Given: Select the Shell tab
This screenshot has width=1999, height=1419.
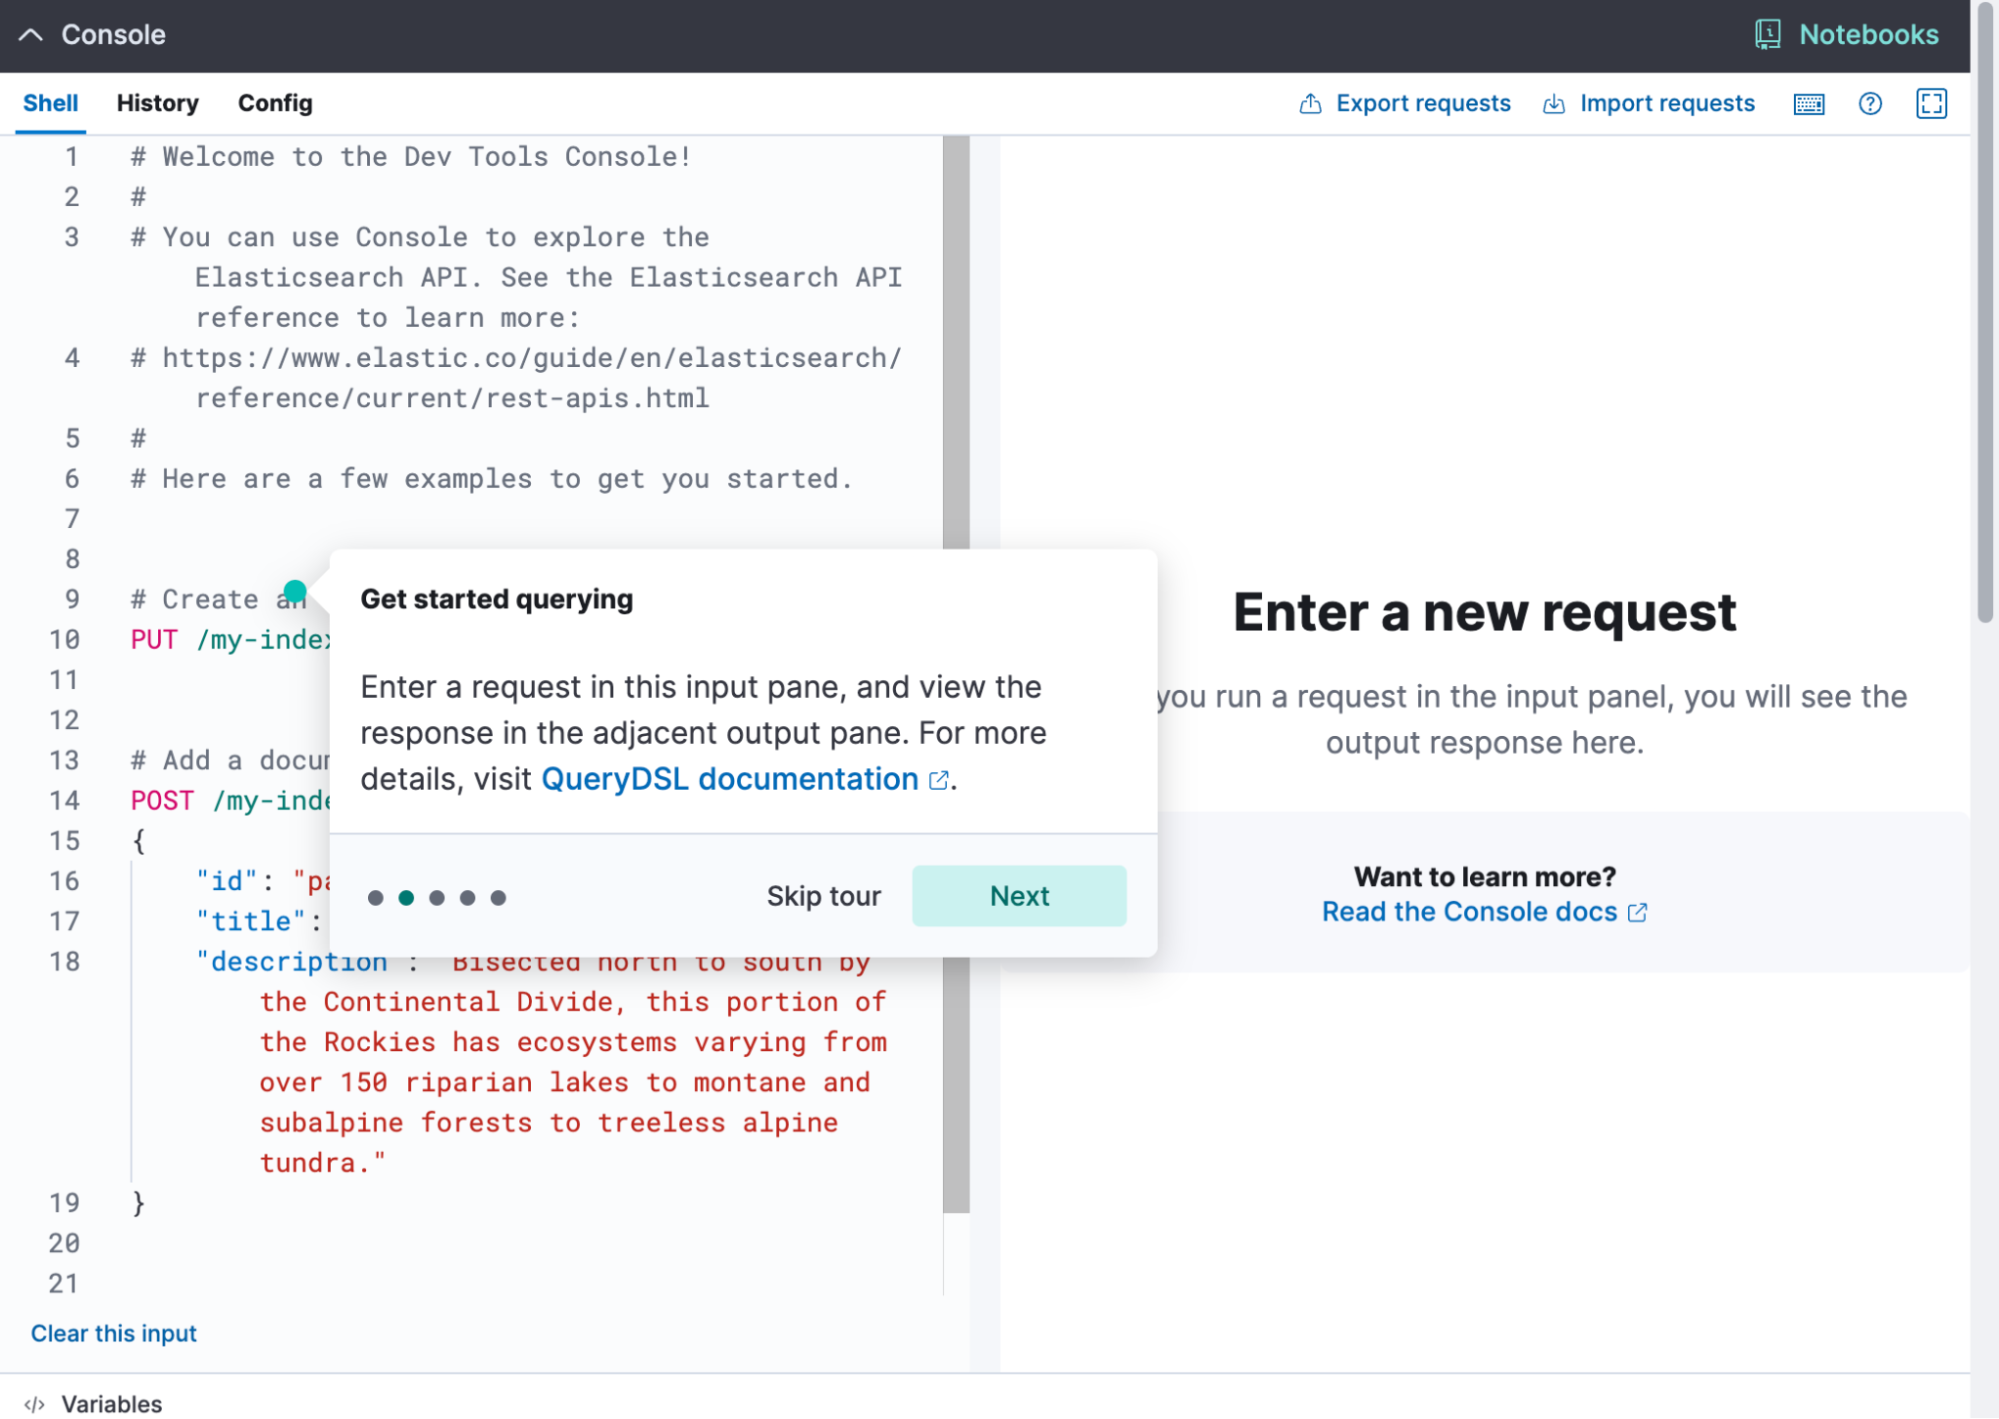Looking at the screenshot, I should tap(51, 102).
